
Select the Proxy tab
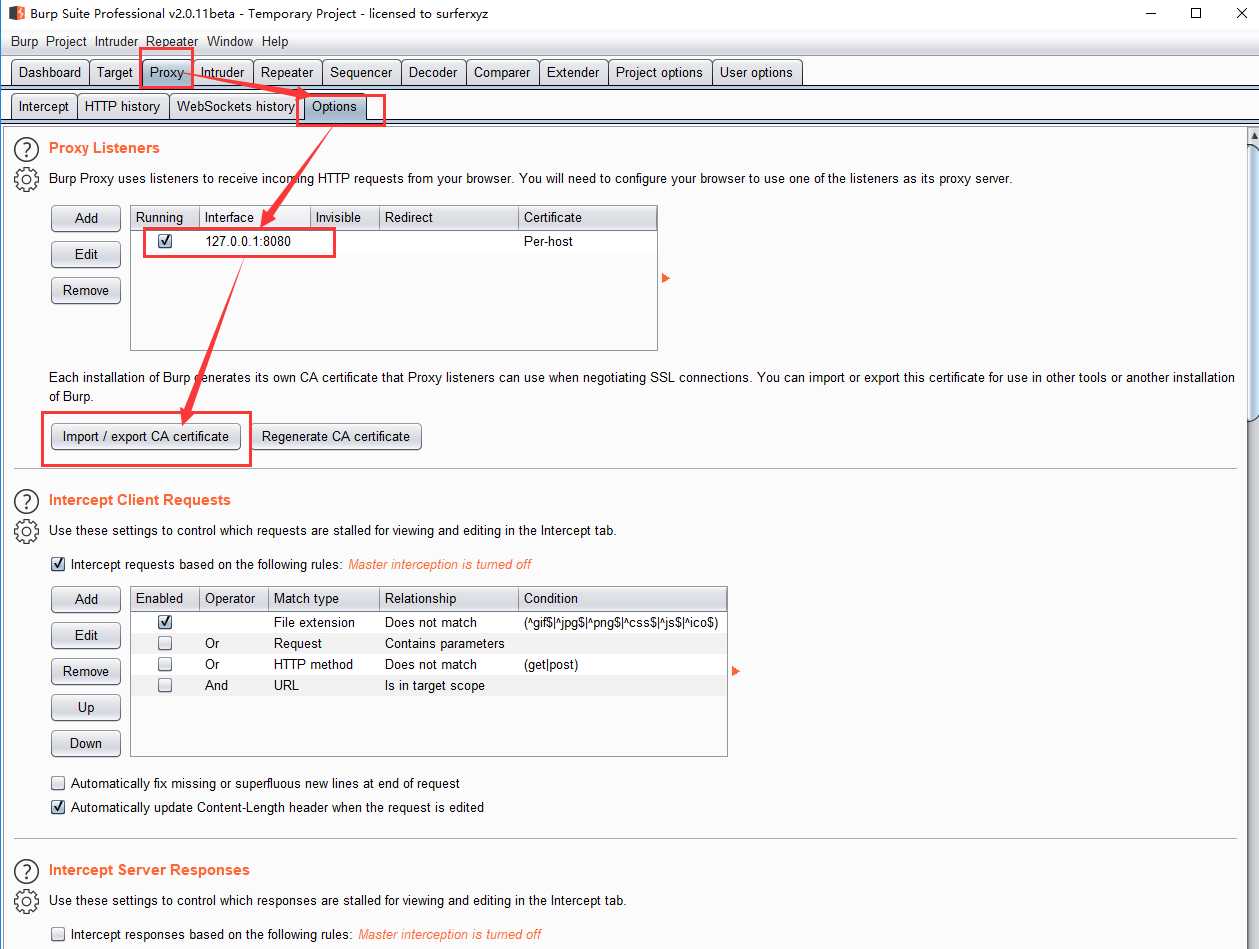167,72
